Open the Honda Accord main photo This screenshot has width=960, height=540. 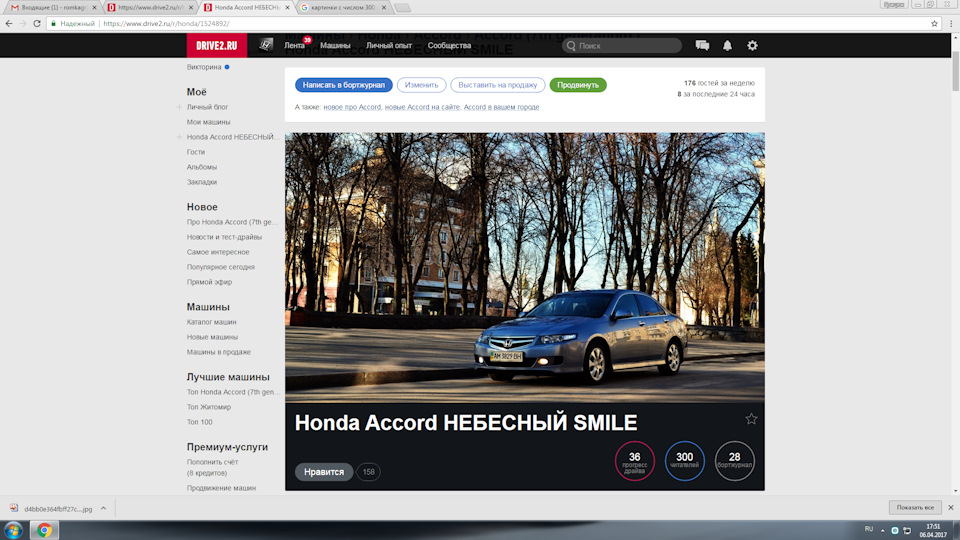pyautogui.click(x=525, y=268)
